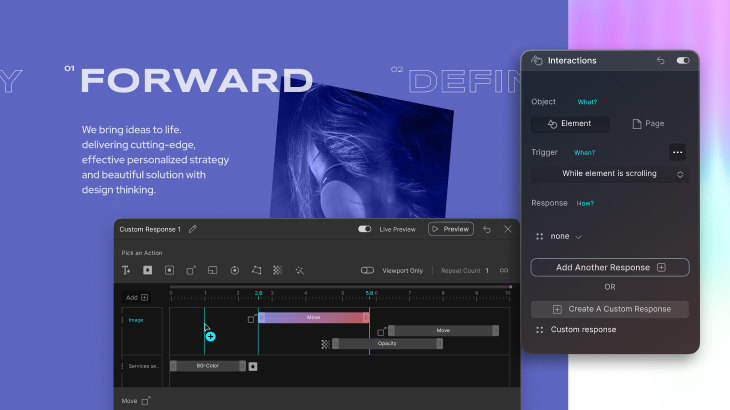
Task: Click the infinite loop icon
Action: tap(504, 270)
